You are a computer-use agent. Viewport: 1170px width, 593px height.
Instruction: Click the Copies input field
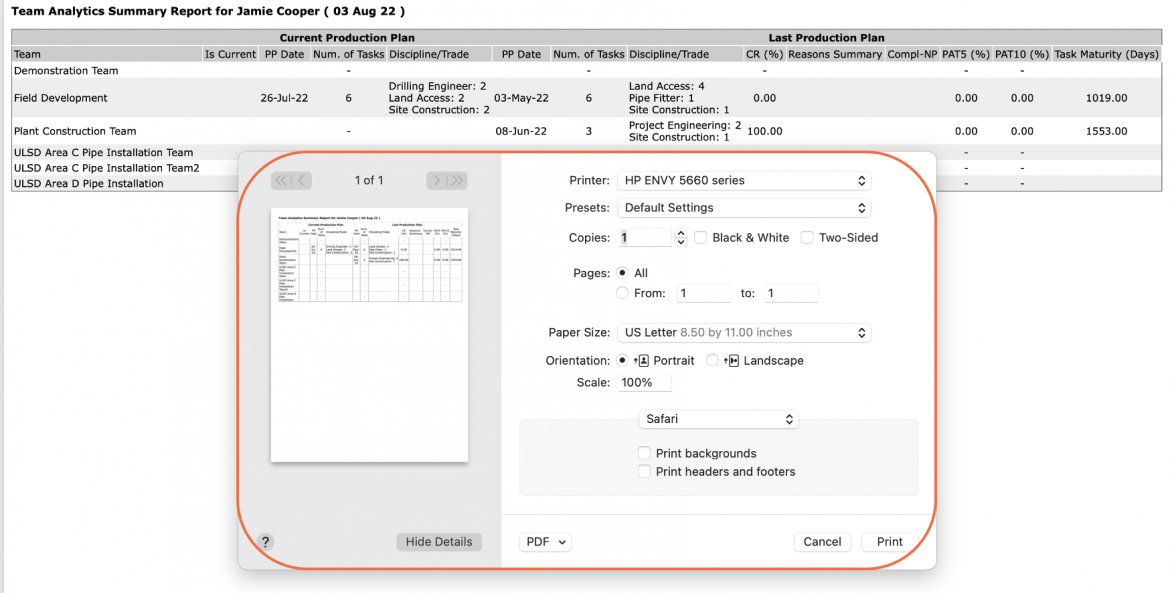tap(645, 238)
